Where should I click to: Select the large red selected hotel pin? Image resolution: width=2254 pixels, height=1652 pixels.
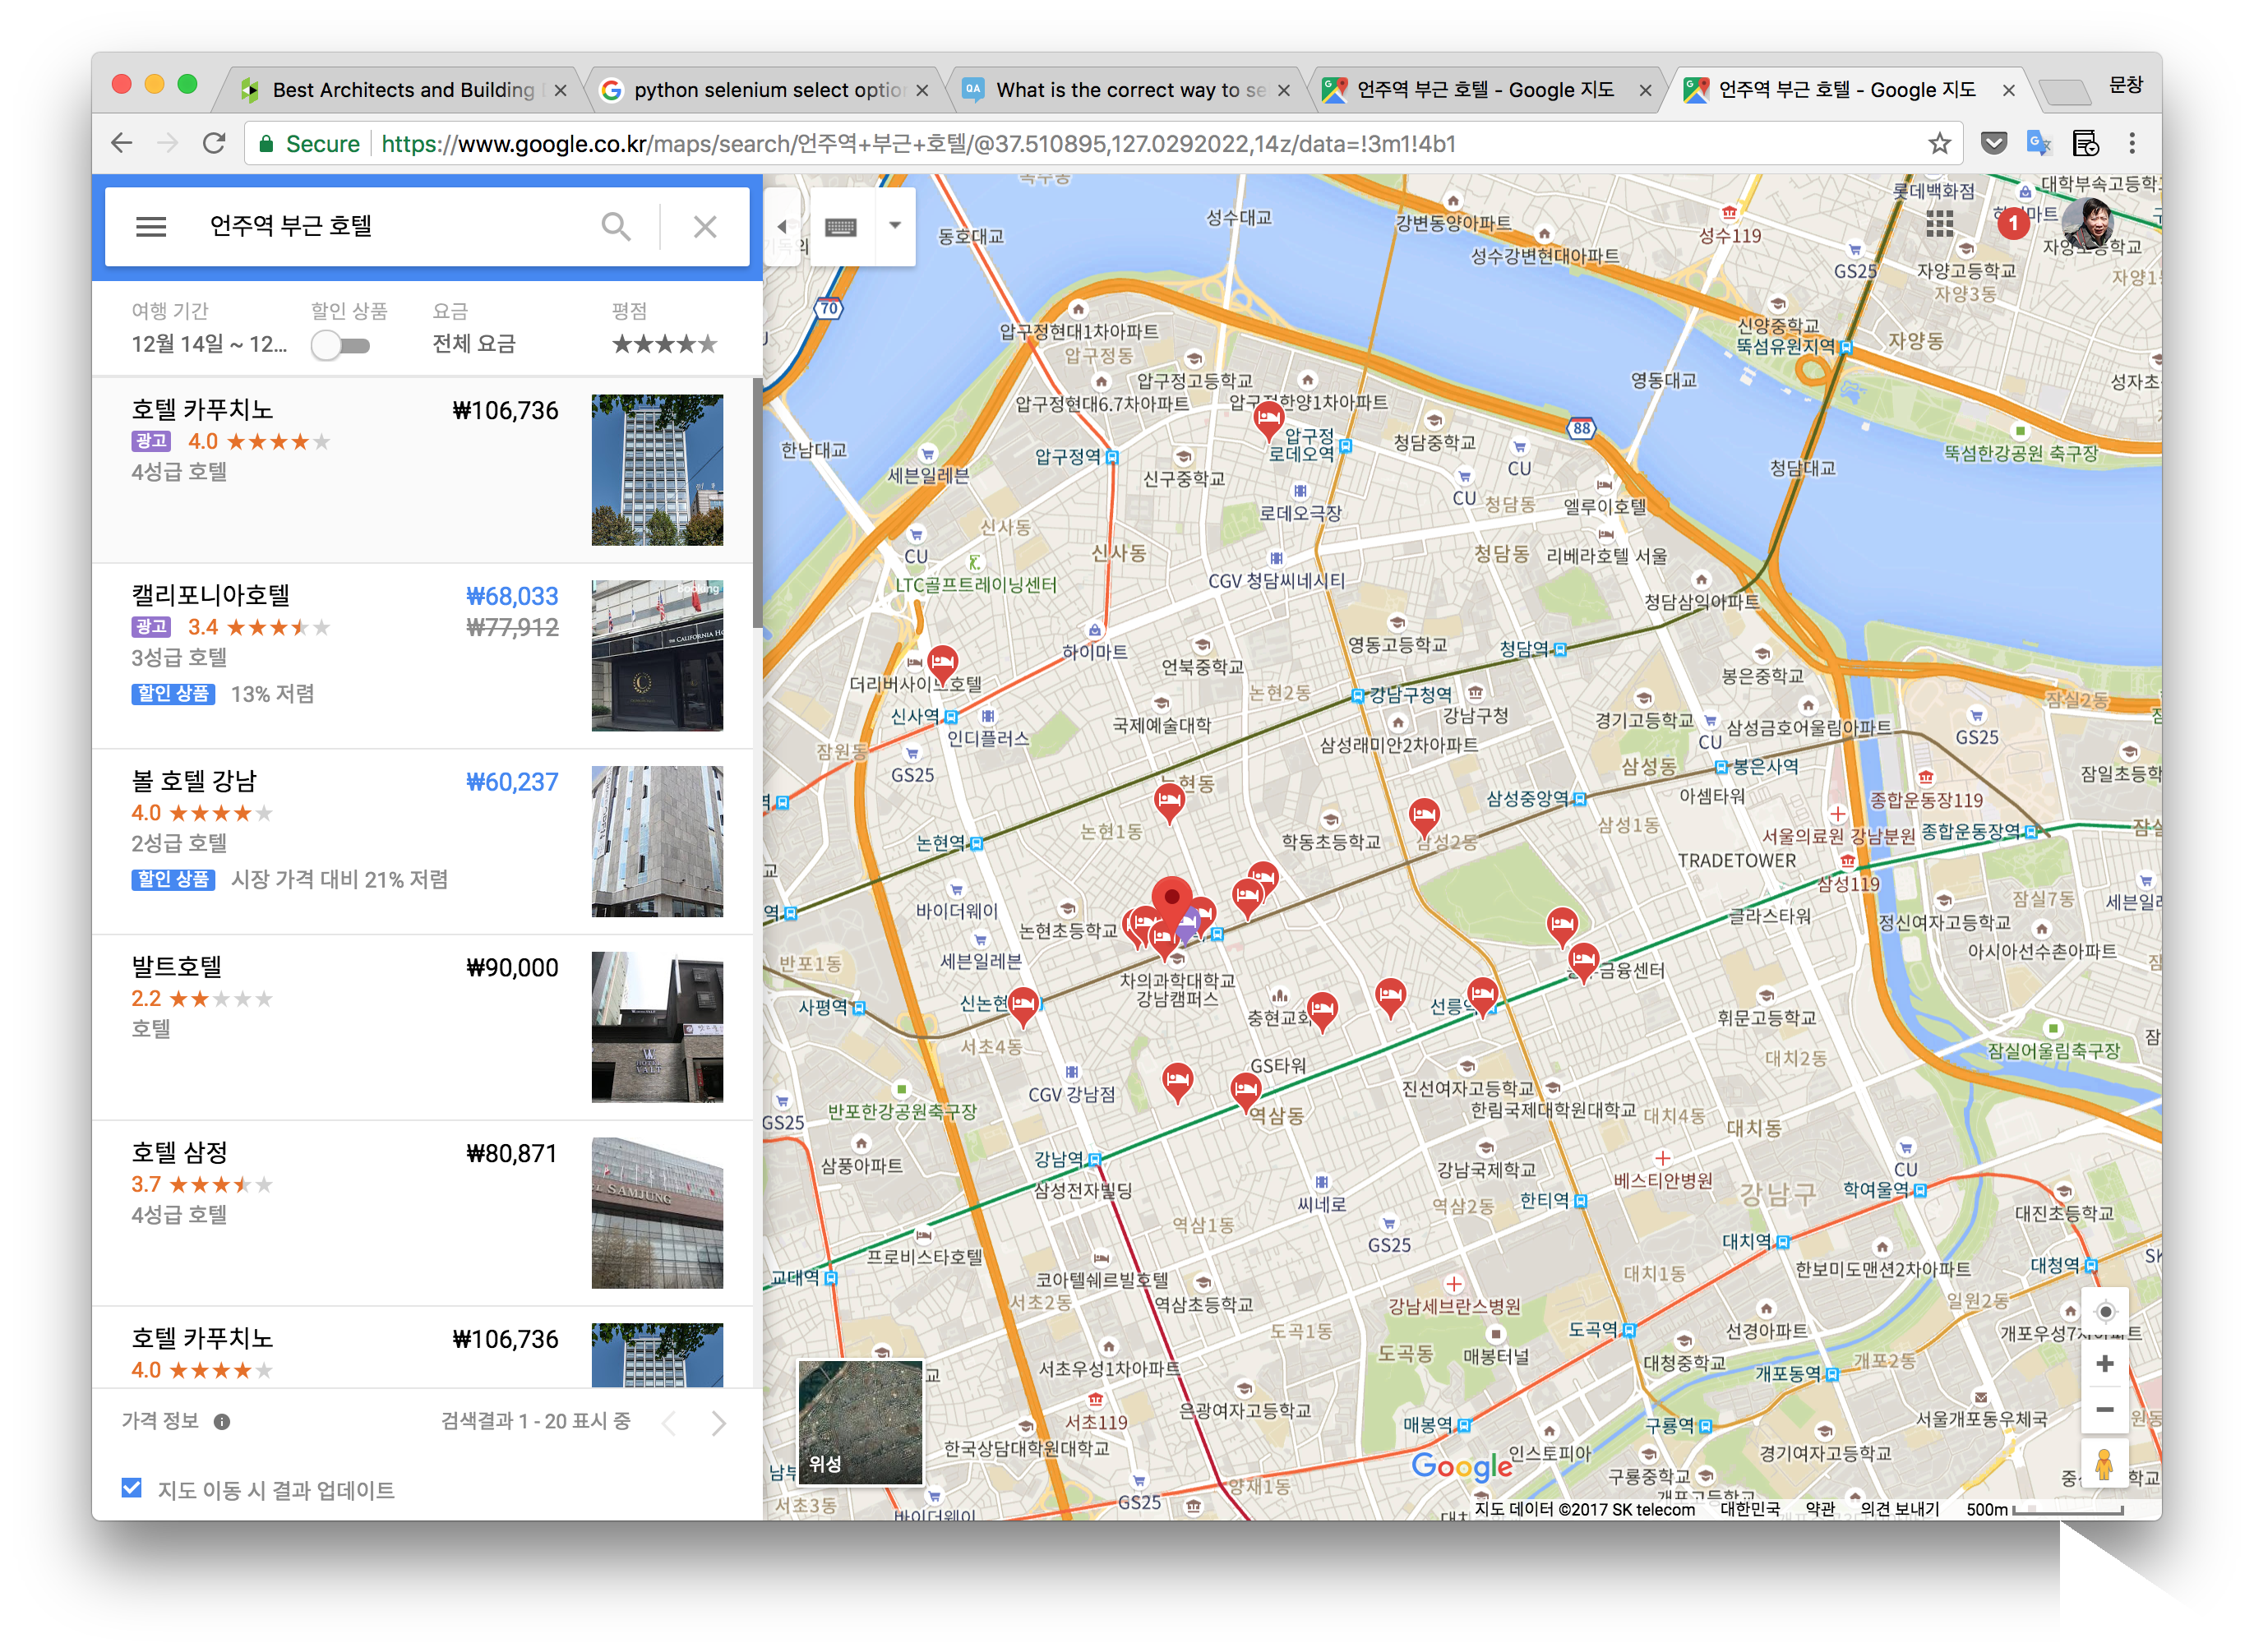pyautogui.click(x=1171, y=900)
